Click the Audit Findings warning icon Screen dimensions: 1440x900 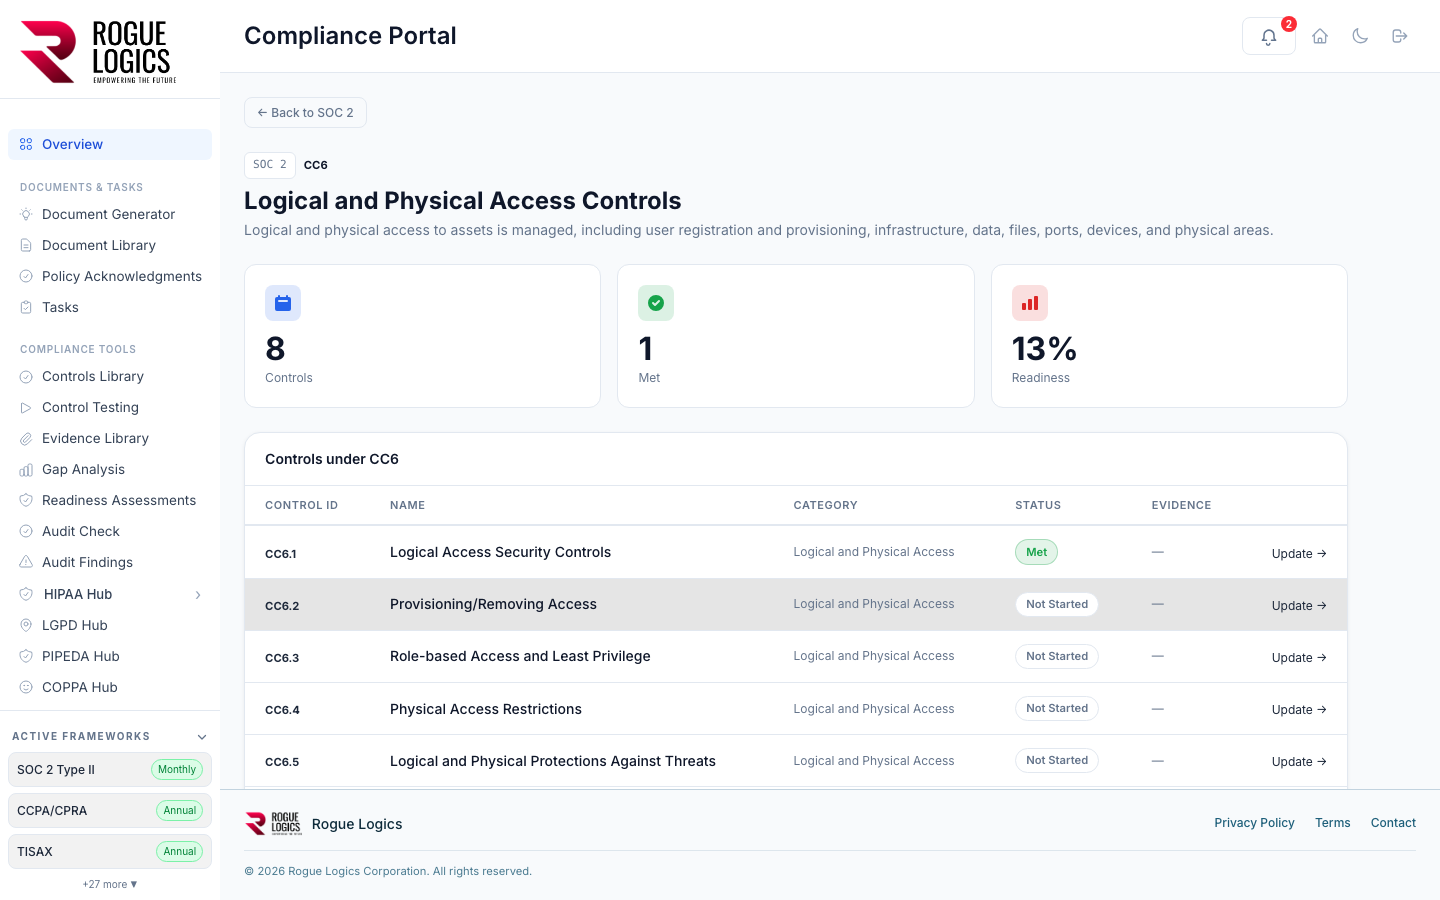(x=26, y=562)
